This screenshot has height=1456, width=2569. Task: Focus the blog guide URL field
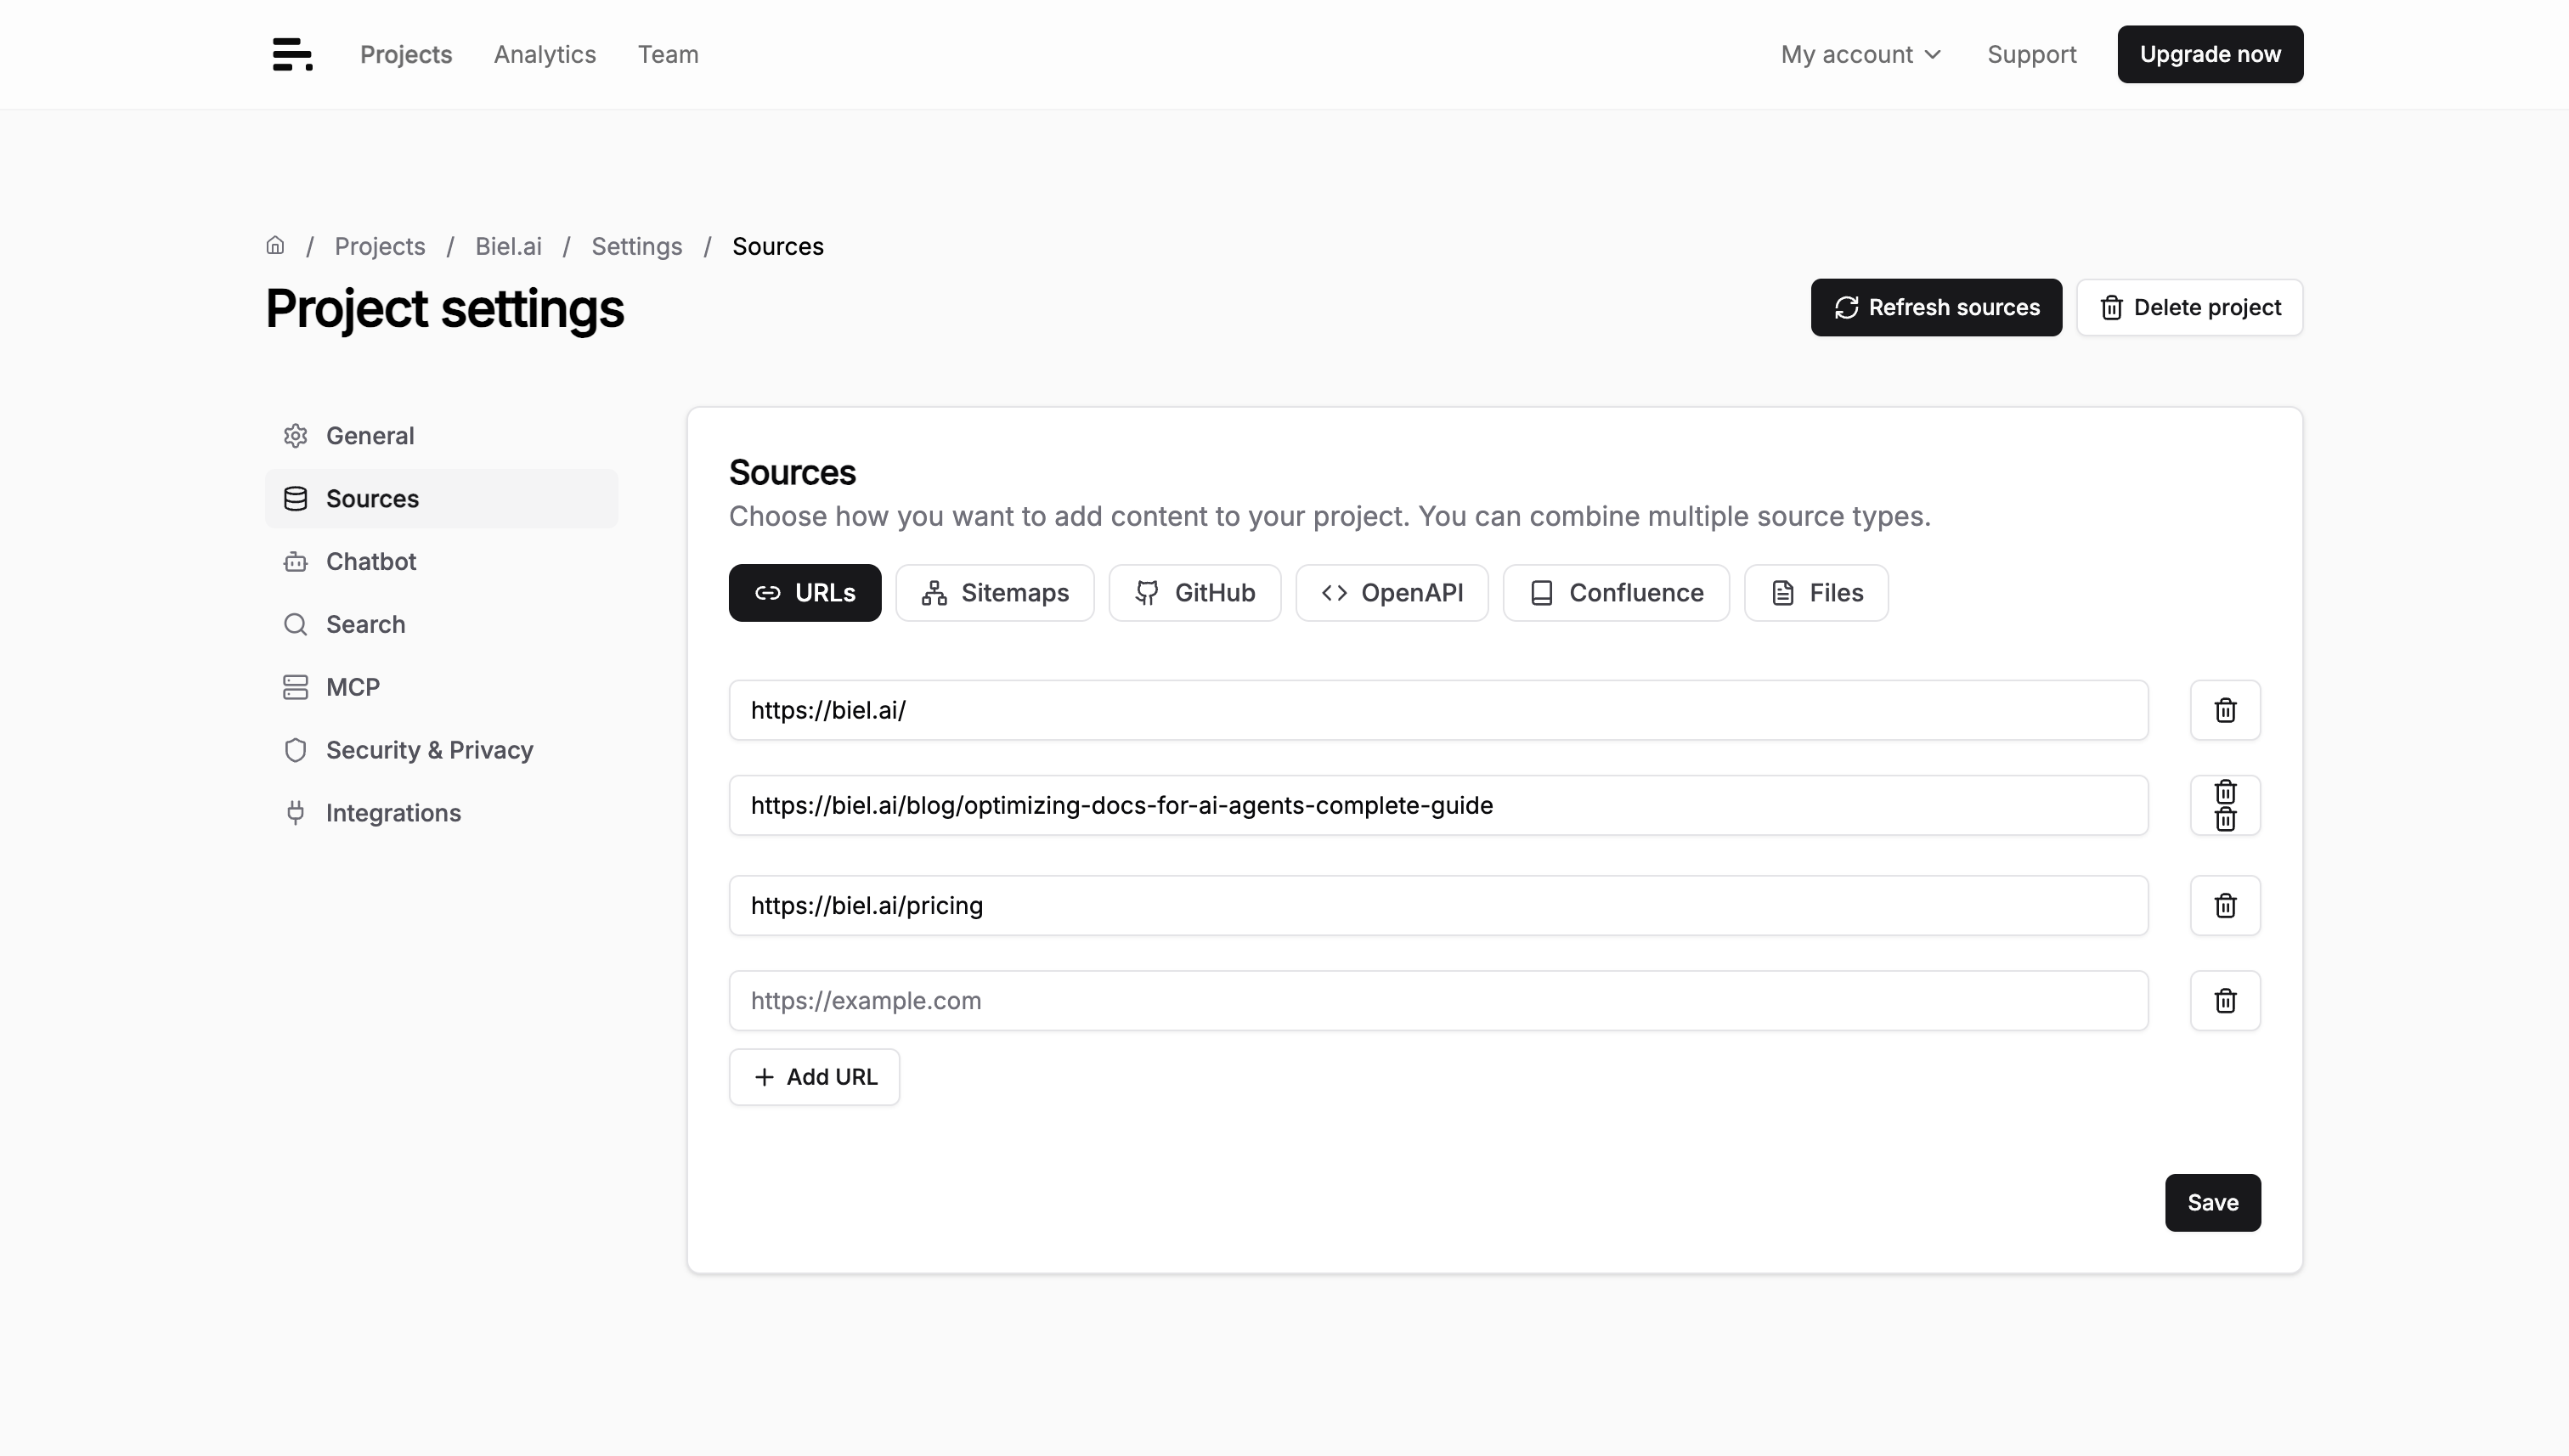click(1438, 805)
